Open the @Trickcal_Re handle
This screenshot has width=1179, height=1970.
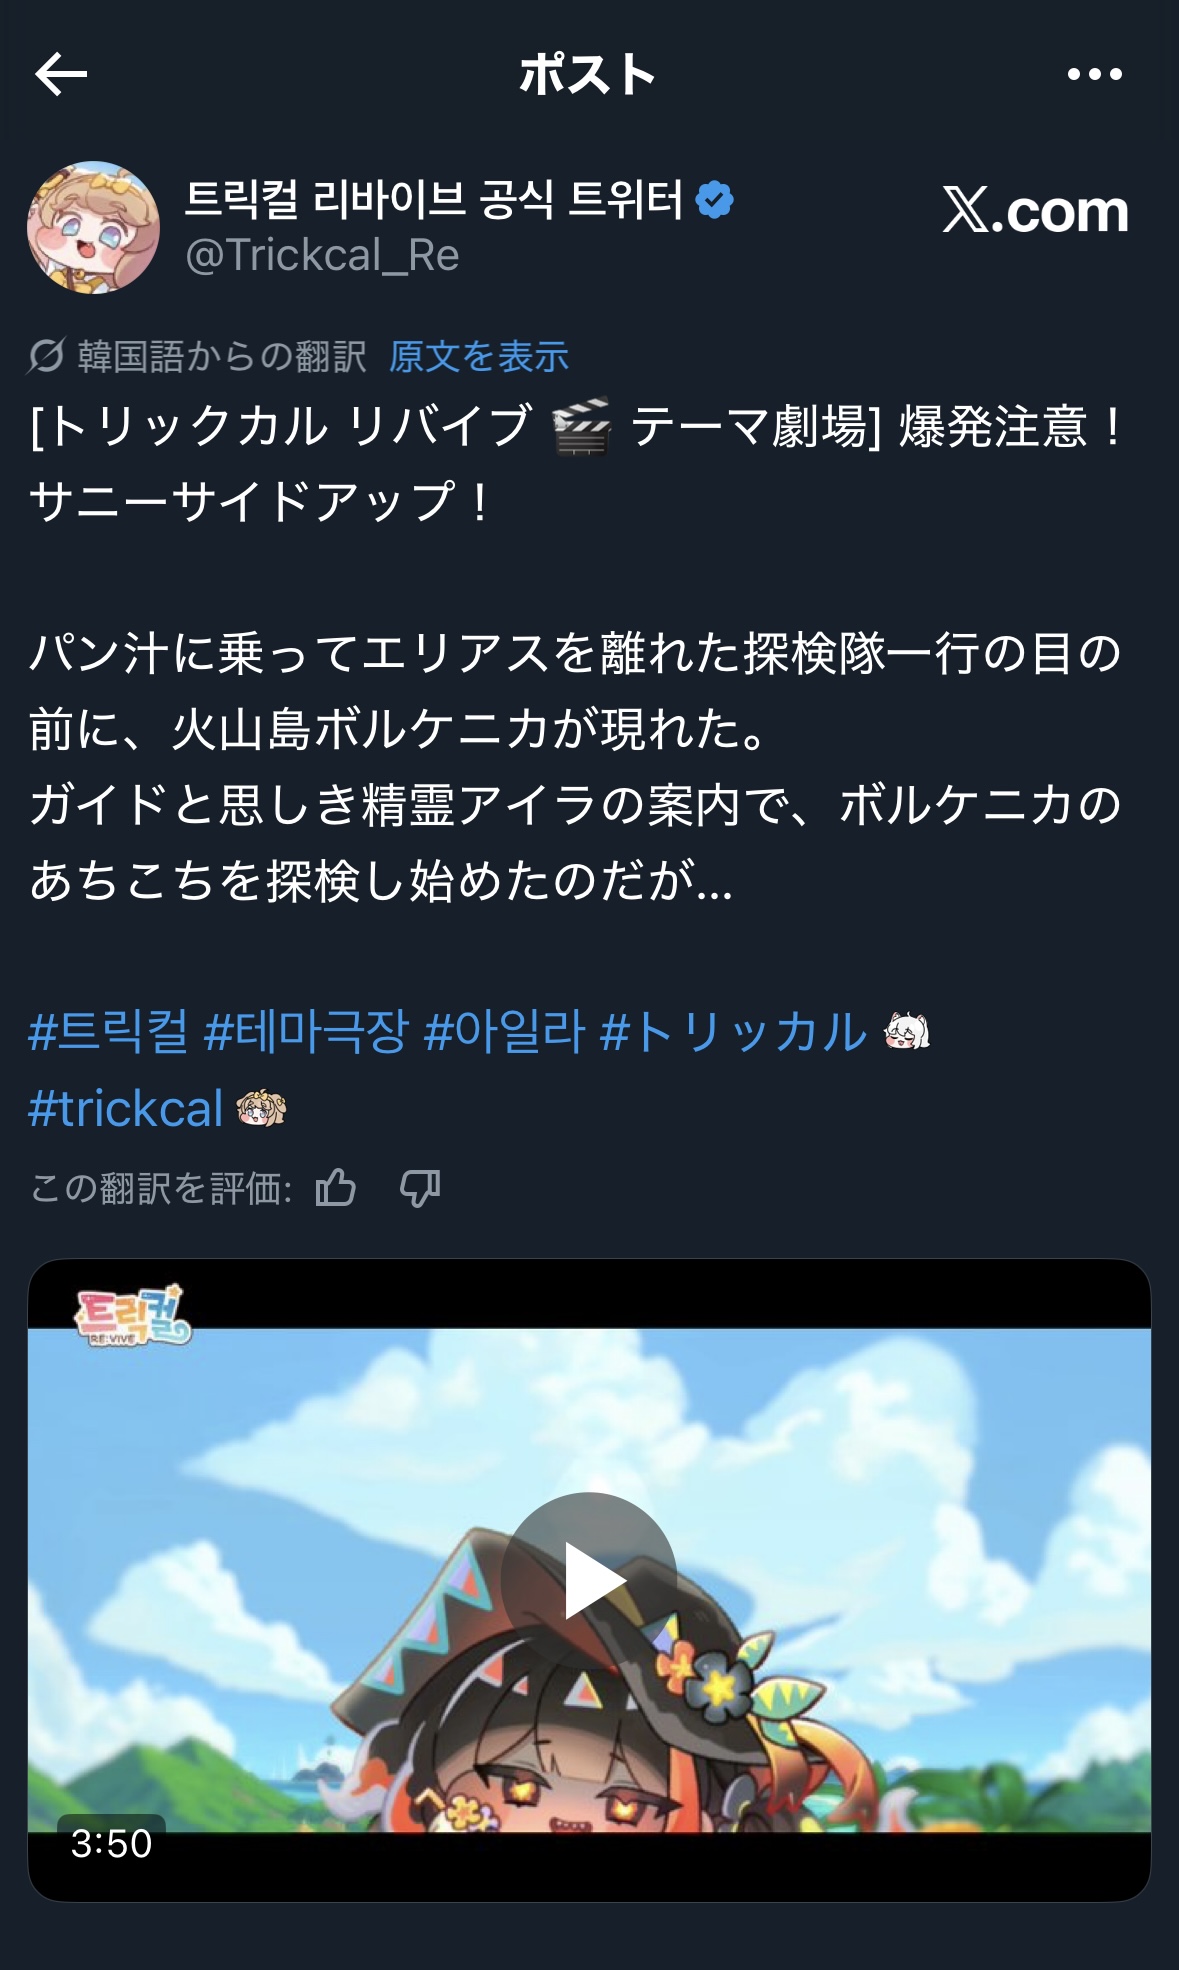click(x=322, y=256)
